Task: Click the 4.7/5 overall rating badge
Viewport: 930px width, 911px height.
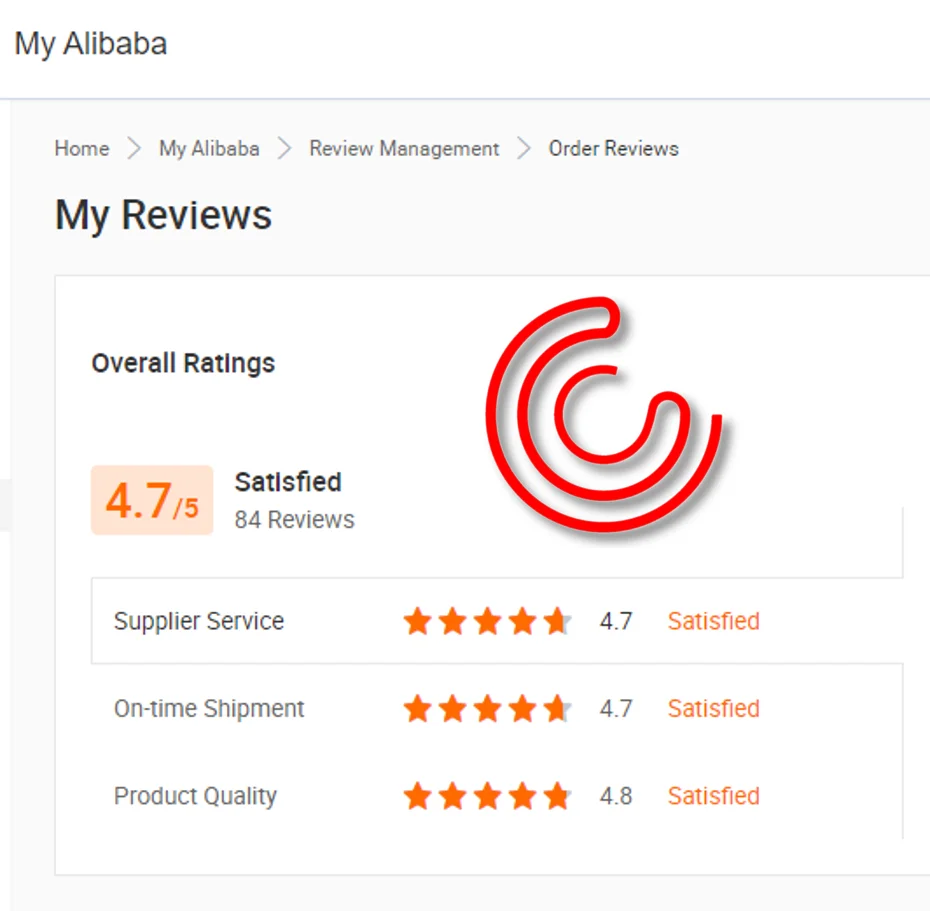Action: coord(151,500)
